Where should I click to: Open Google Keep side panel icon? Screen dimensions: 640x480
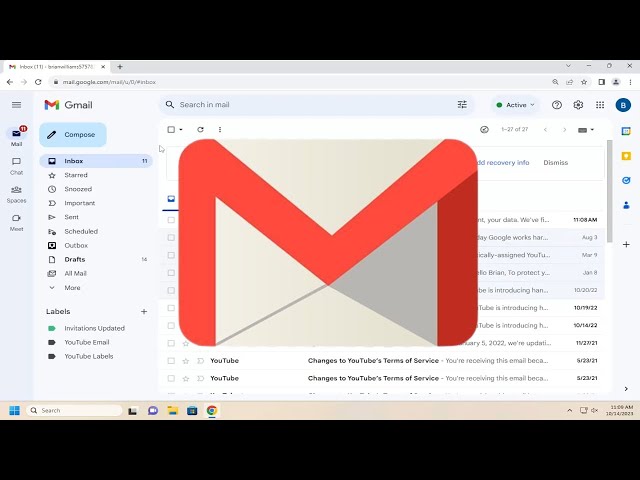(626, 156)
